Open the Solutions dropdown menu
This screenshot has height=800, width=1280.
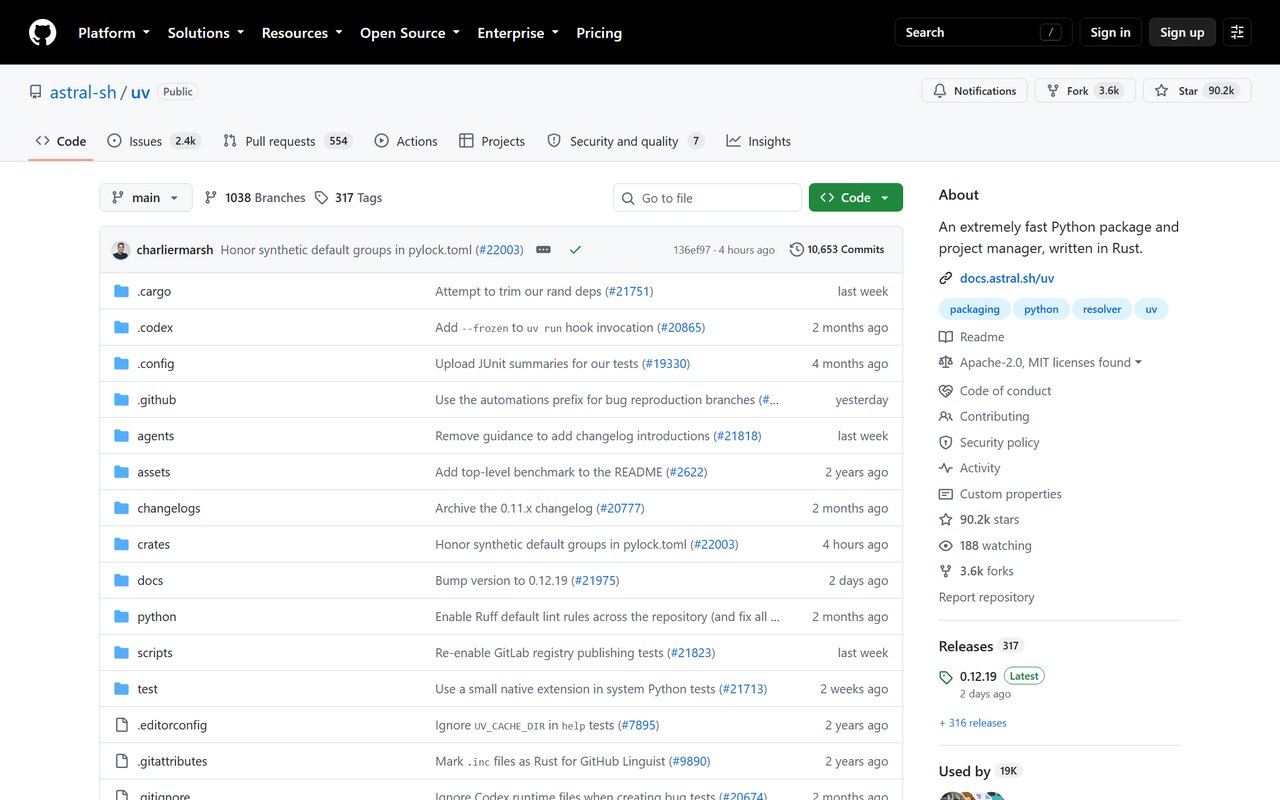click(x=206, y=32)
